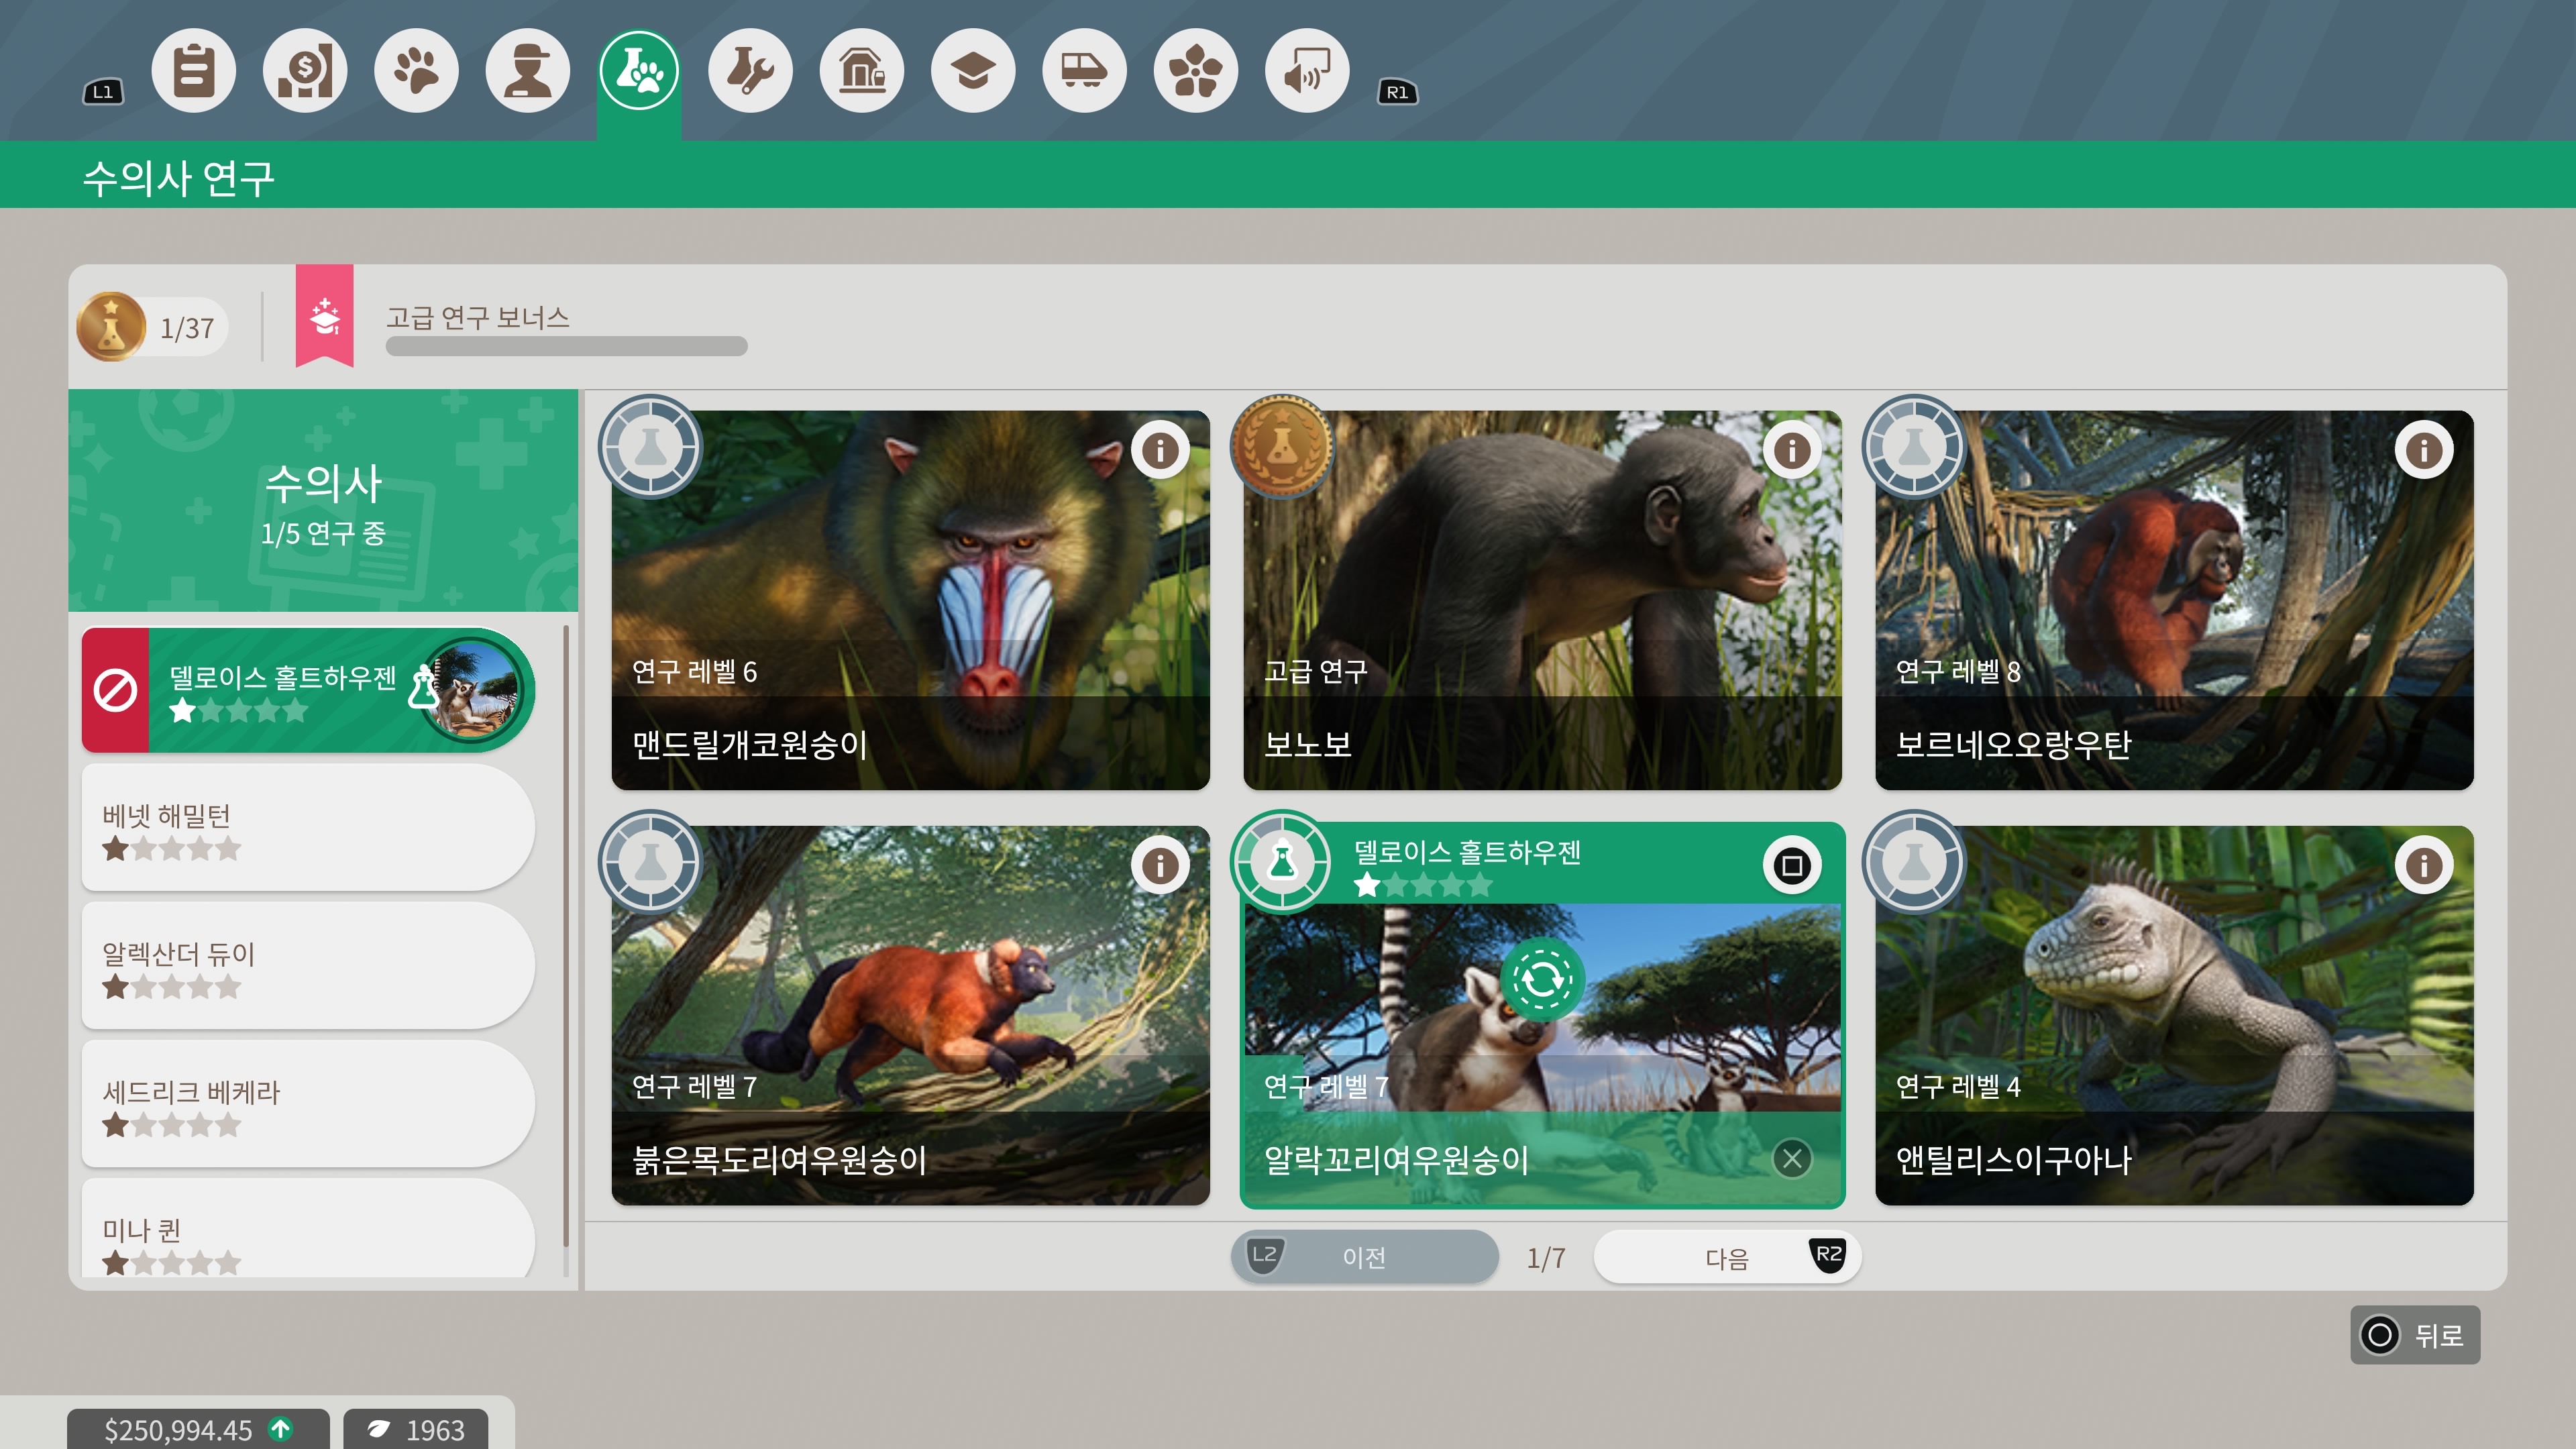This screenshot has height=1449, width=2576.
Task: Open the education graduation cap tab
Action: (x=973, y=71)
